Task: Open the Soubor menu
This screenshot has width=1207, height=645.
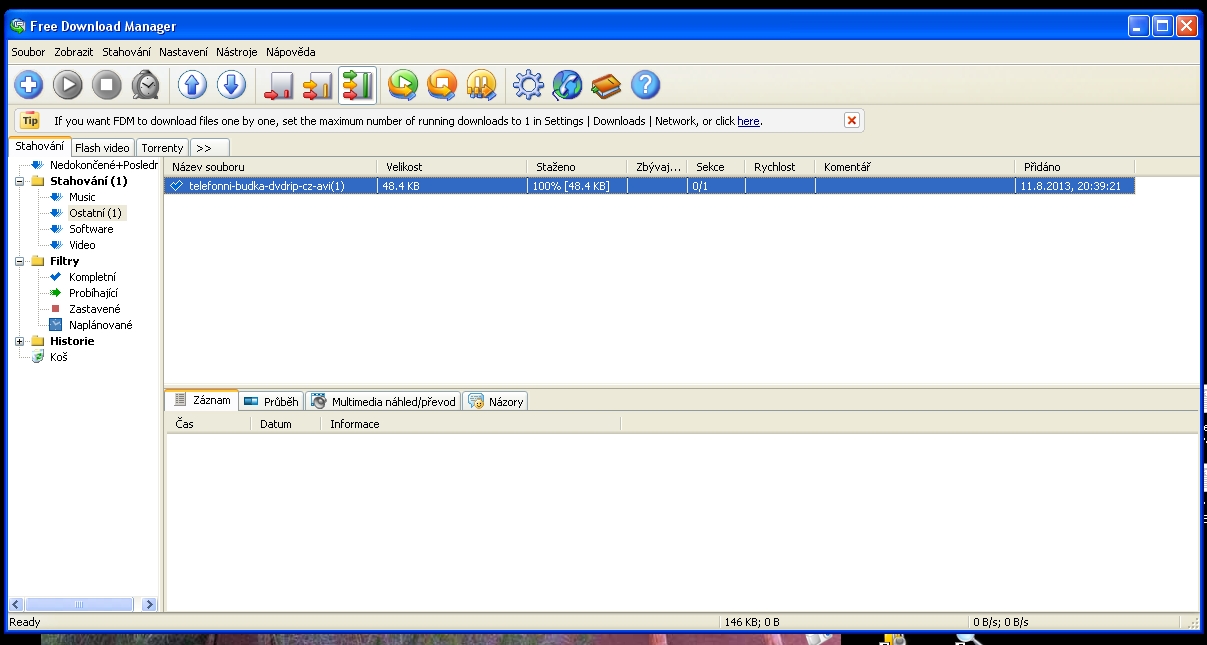Action: pos(28,52)
